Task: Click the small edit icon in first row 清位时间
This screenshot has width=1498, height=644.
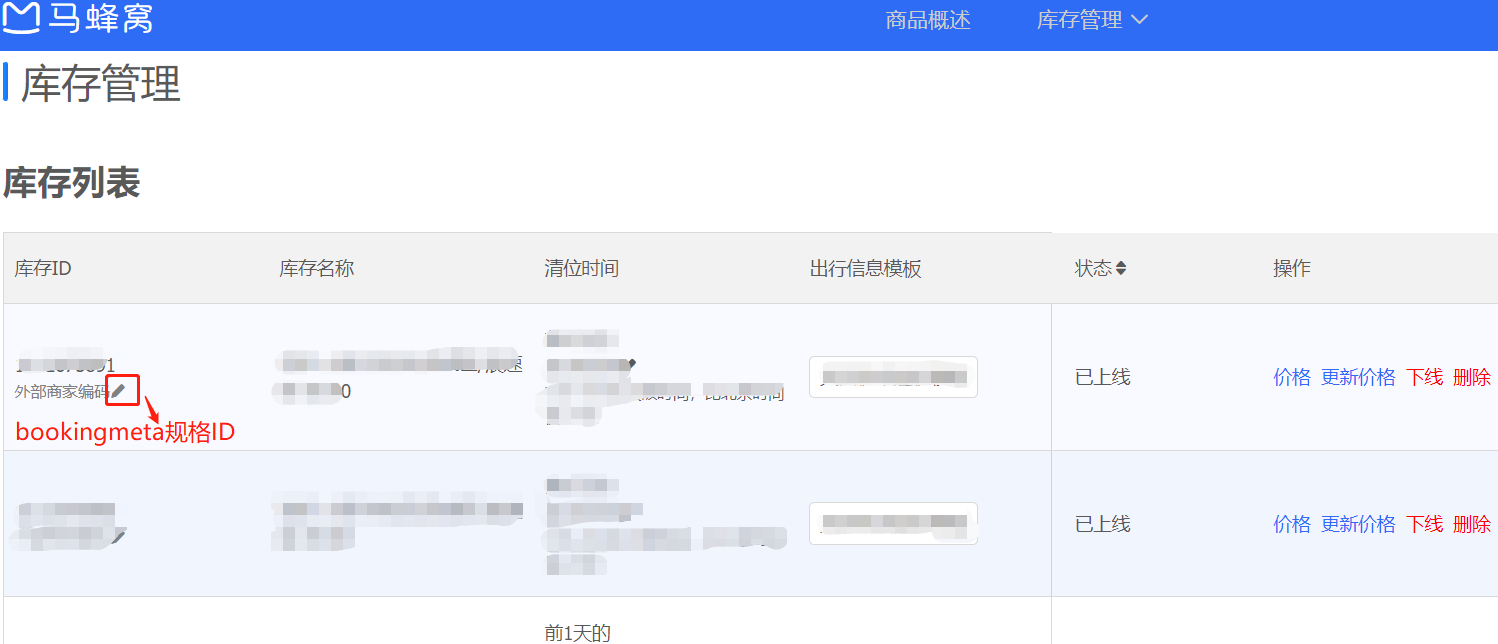Action: click(x=631, y=363)
